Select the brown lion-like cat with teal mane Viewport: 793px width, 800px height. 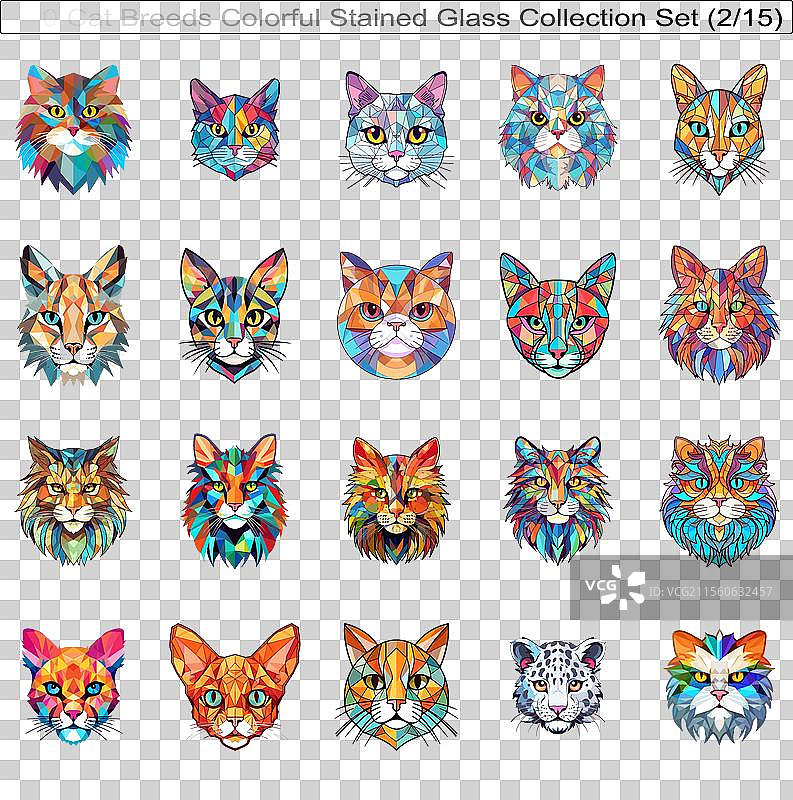click(73, 501)
